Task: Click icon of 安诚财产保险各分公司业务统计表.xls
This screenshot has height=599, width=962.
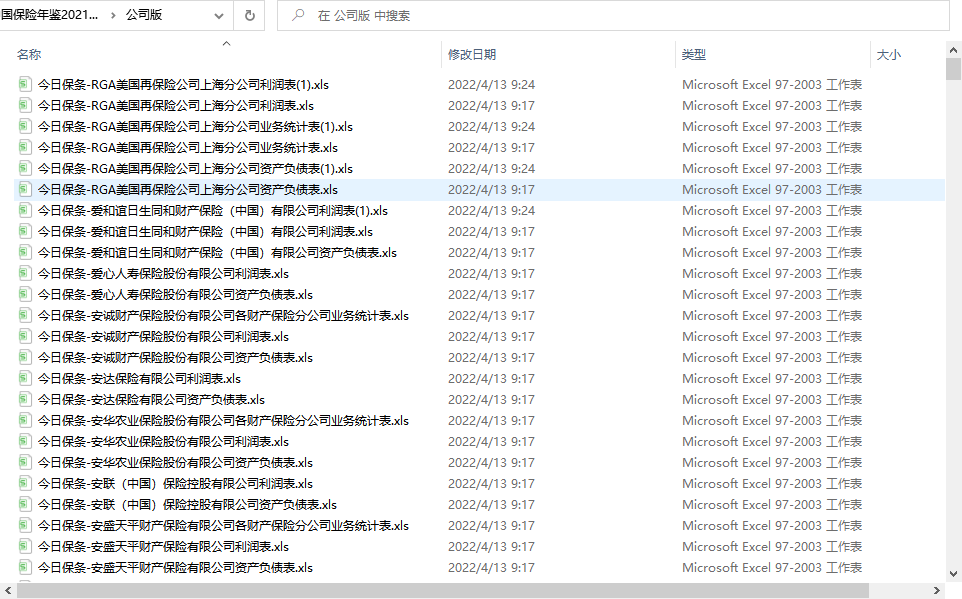Action: 25,315
